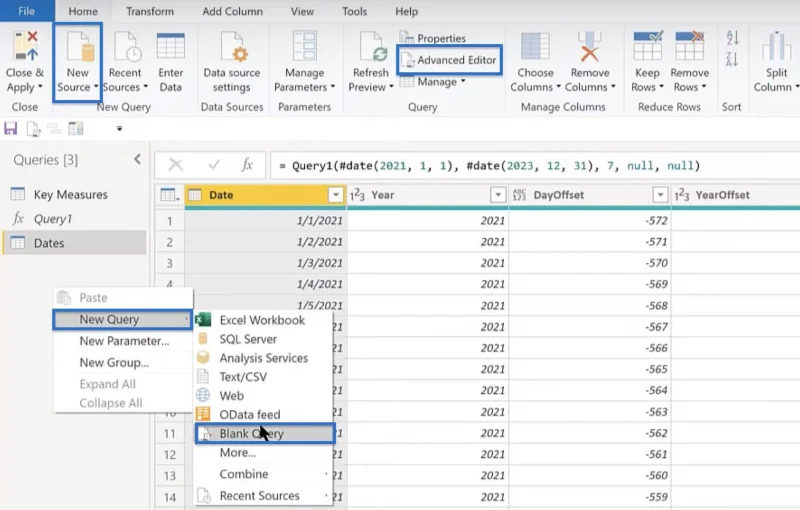800x510 pixels.
Task: Click the YearOffset column data type icon
Action: [x=681, y=195]
